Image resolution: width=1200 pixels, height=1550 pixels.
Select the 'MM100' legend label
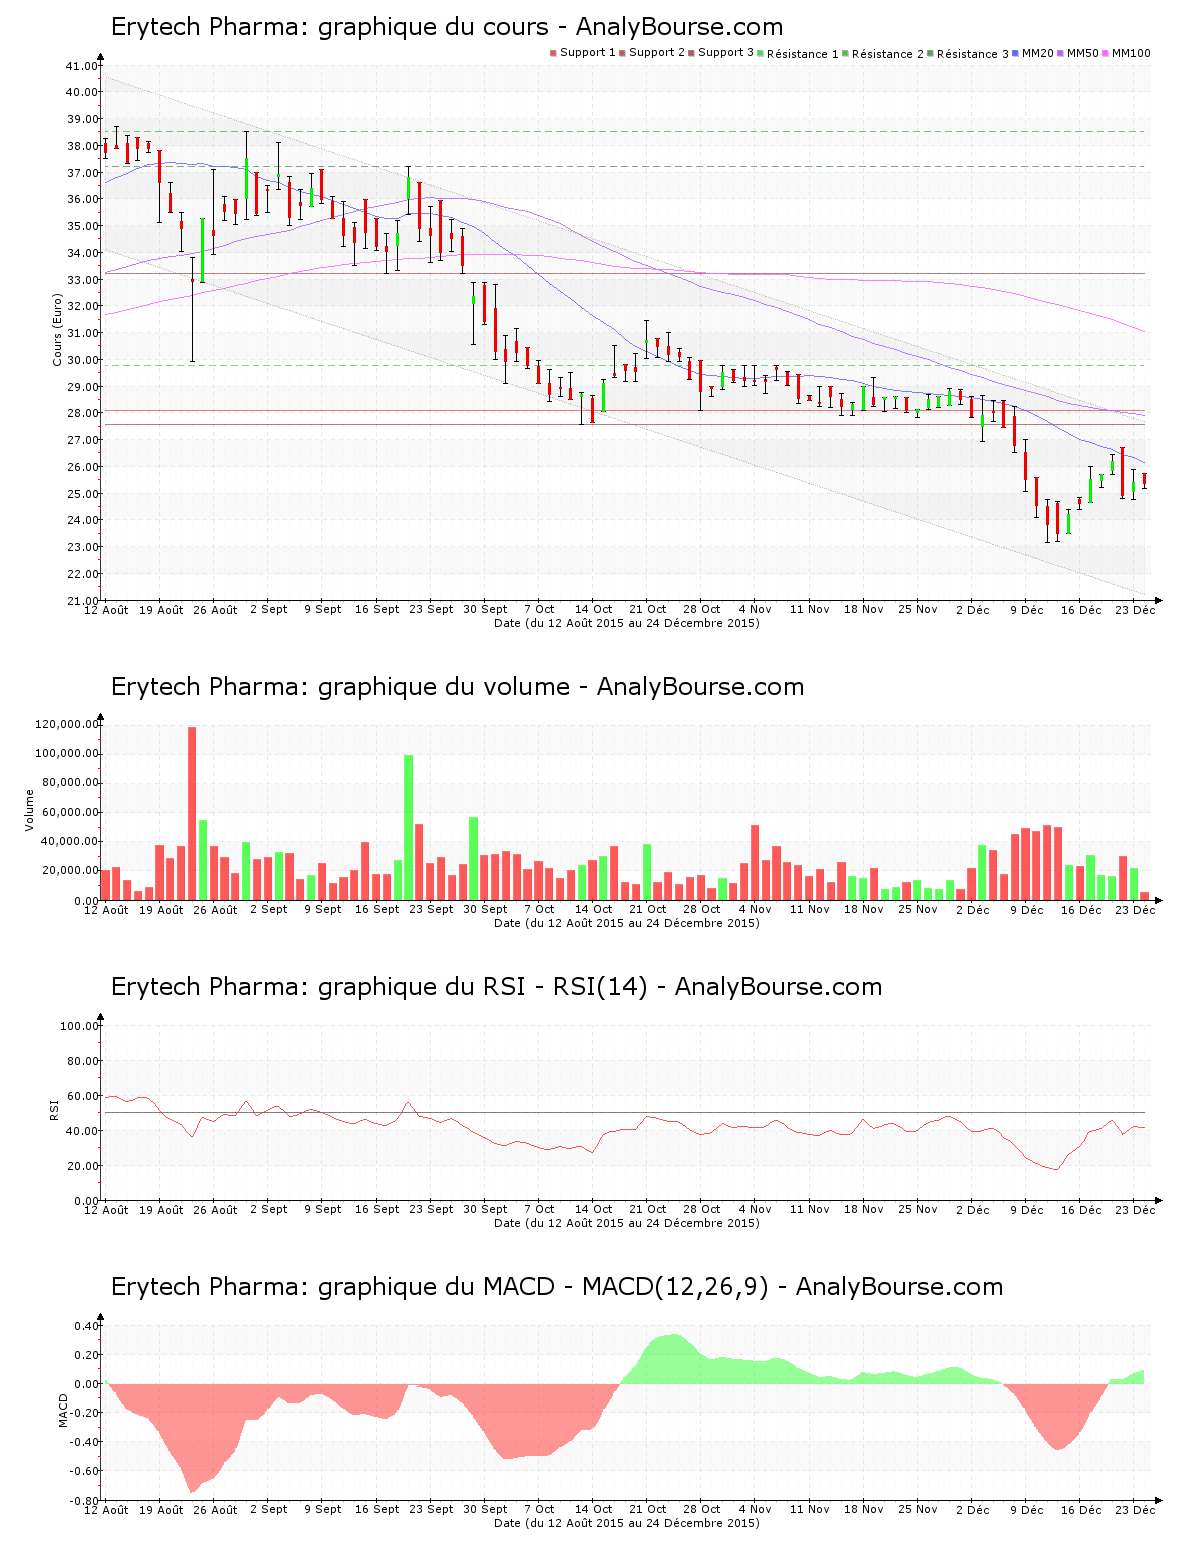1131,53
